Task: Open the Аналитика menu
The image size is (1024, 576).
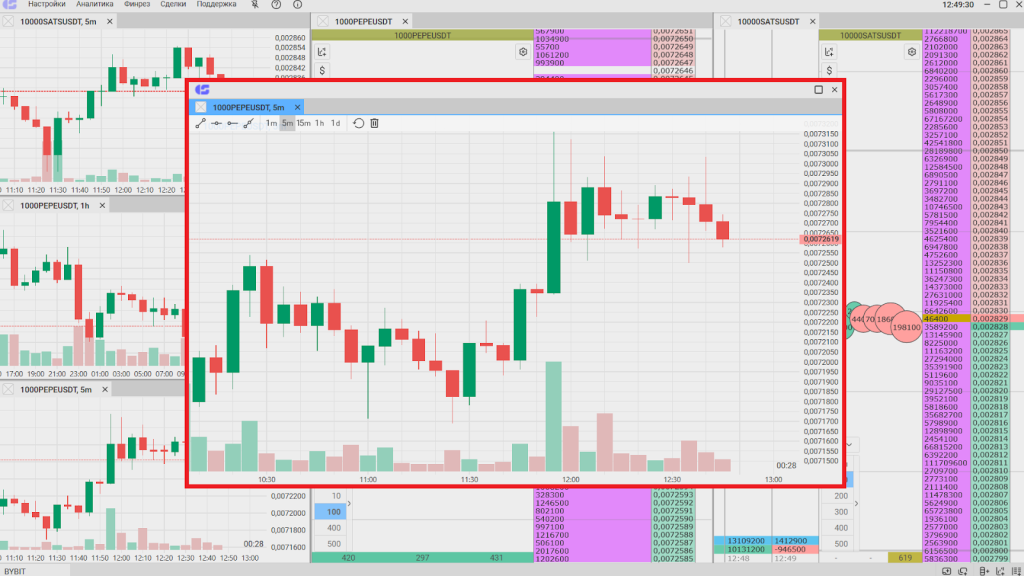Action: coord(94,5)
